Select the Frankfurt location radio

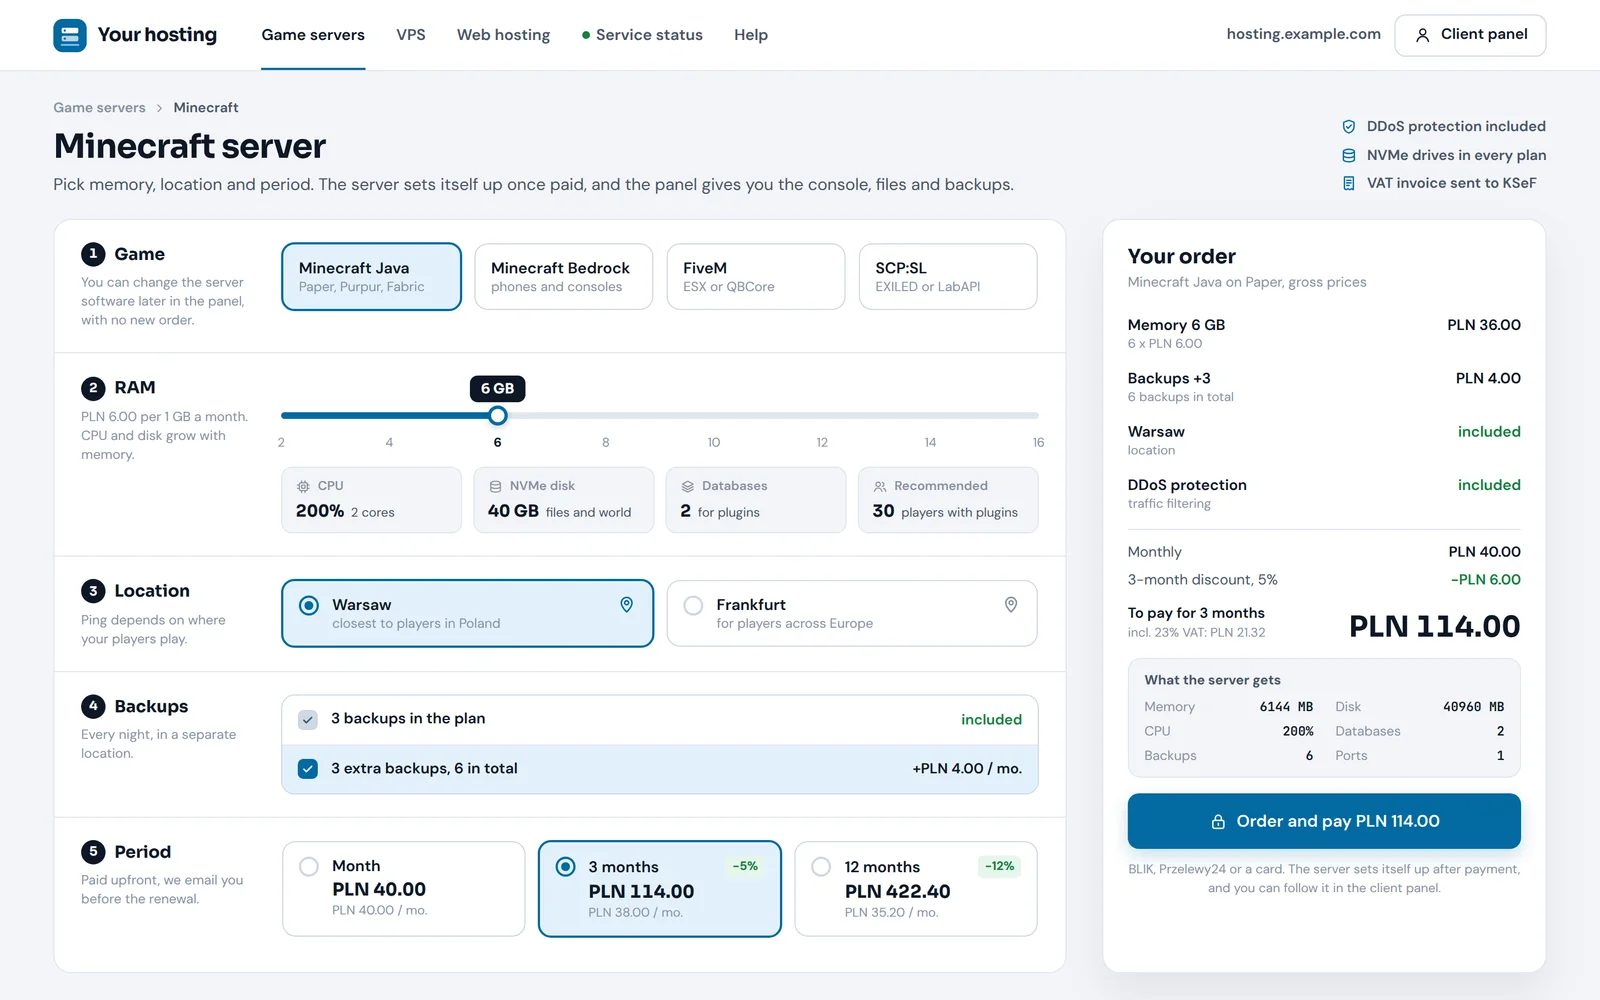pos(693,605)
